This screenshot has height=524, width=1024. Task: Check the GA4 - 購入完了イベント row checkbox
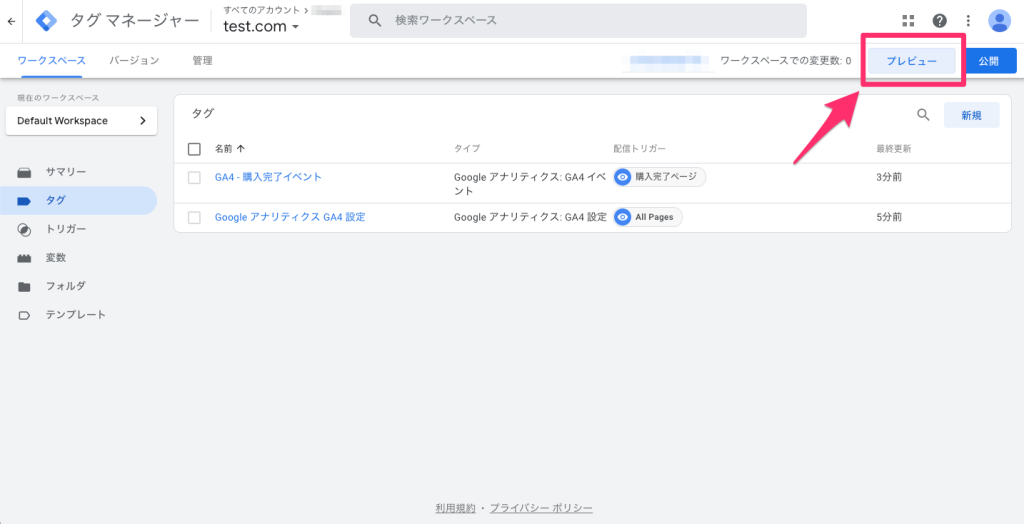194,178
